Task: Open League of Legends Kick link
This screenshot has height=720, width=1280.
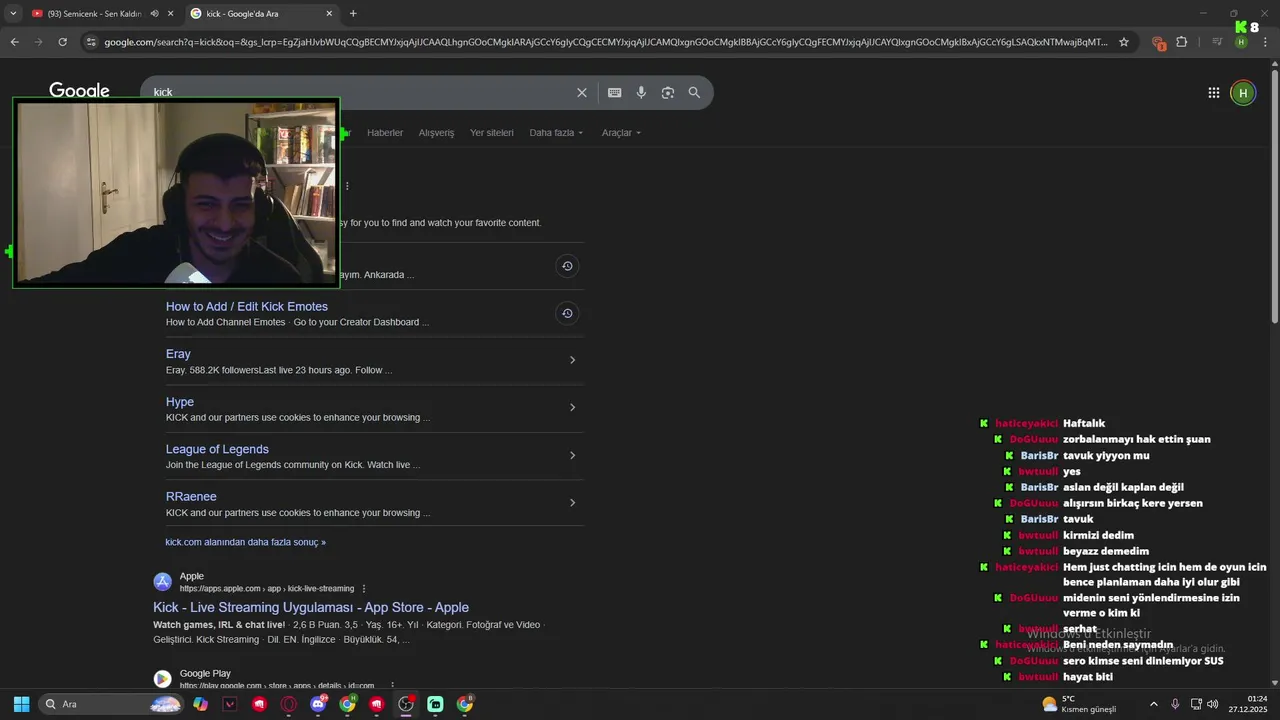Action: [217, 449]
